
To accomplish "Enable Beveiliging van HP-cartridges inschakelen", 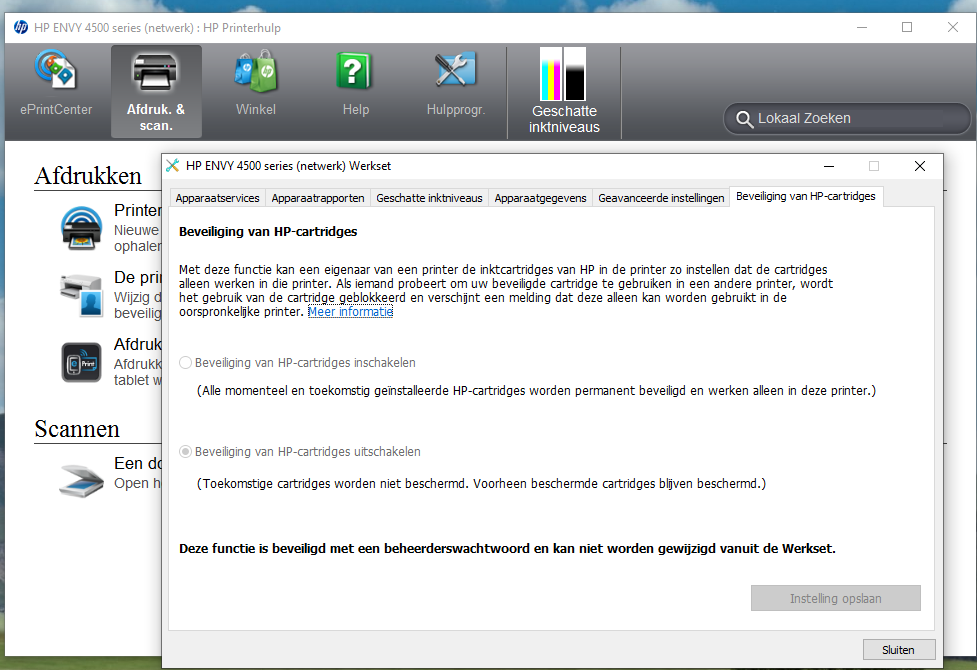I will (x=185, y=363).
